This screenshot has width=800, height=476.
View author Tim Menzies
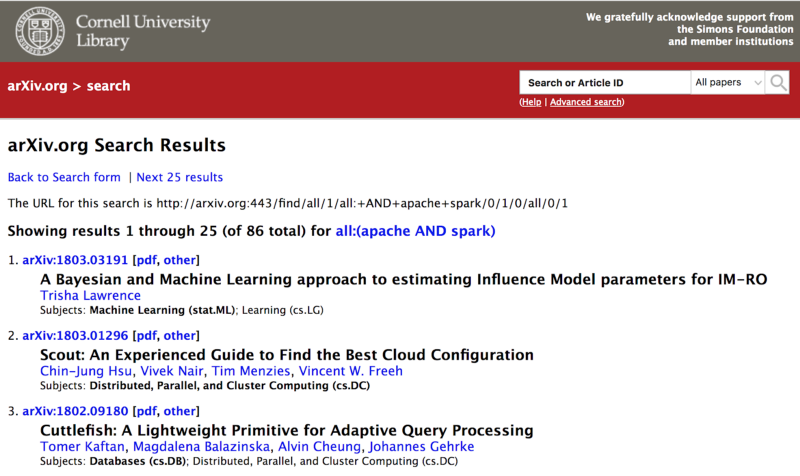[x=251, y=371]
